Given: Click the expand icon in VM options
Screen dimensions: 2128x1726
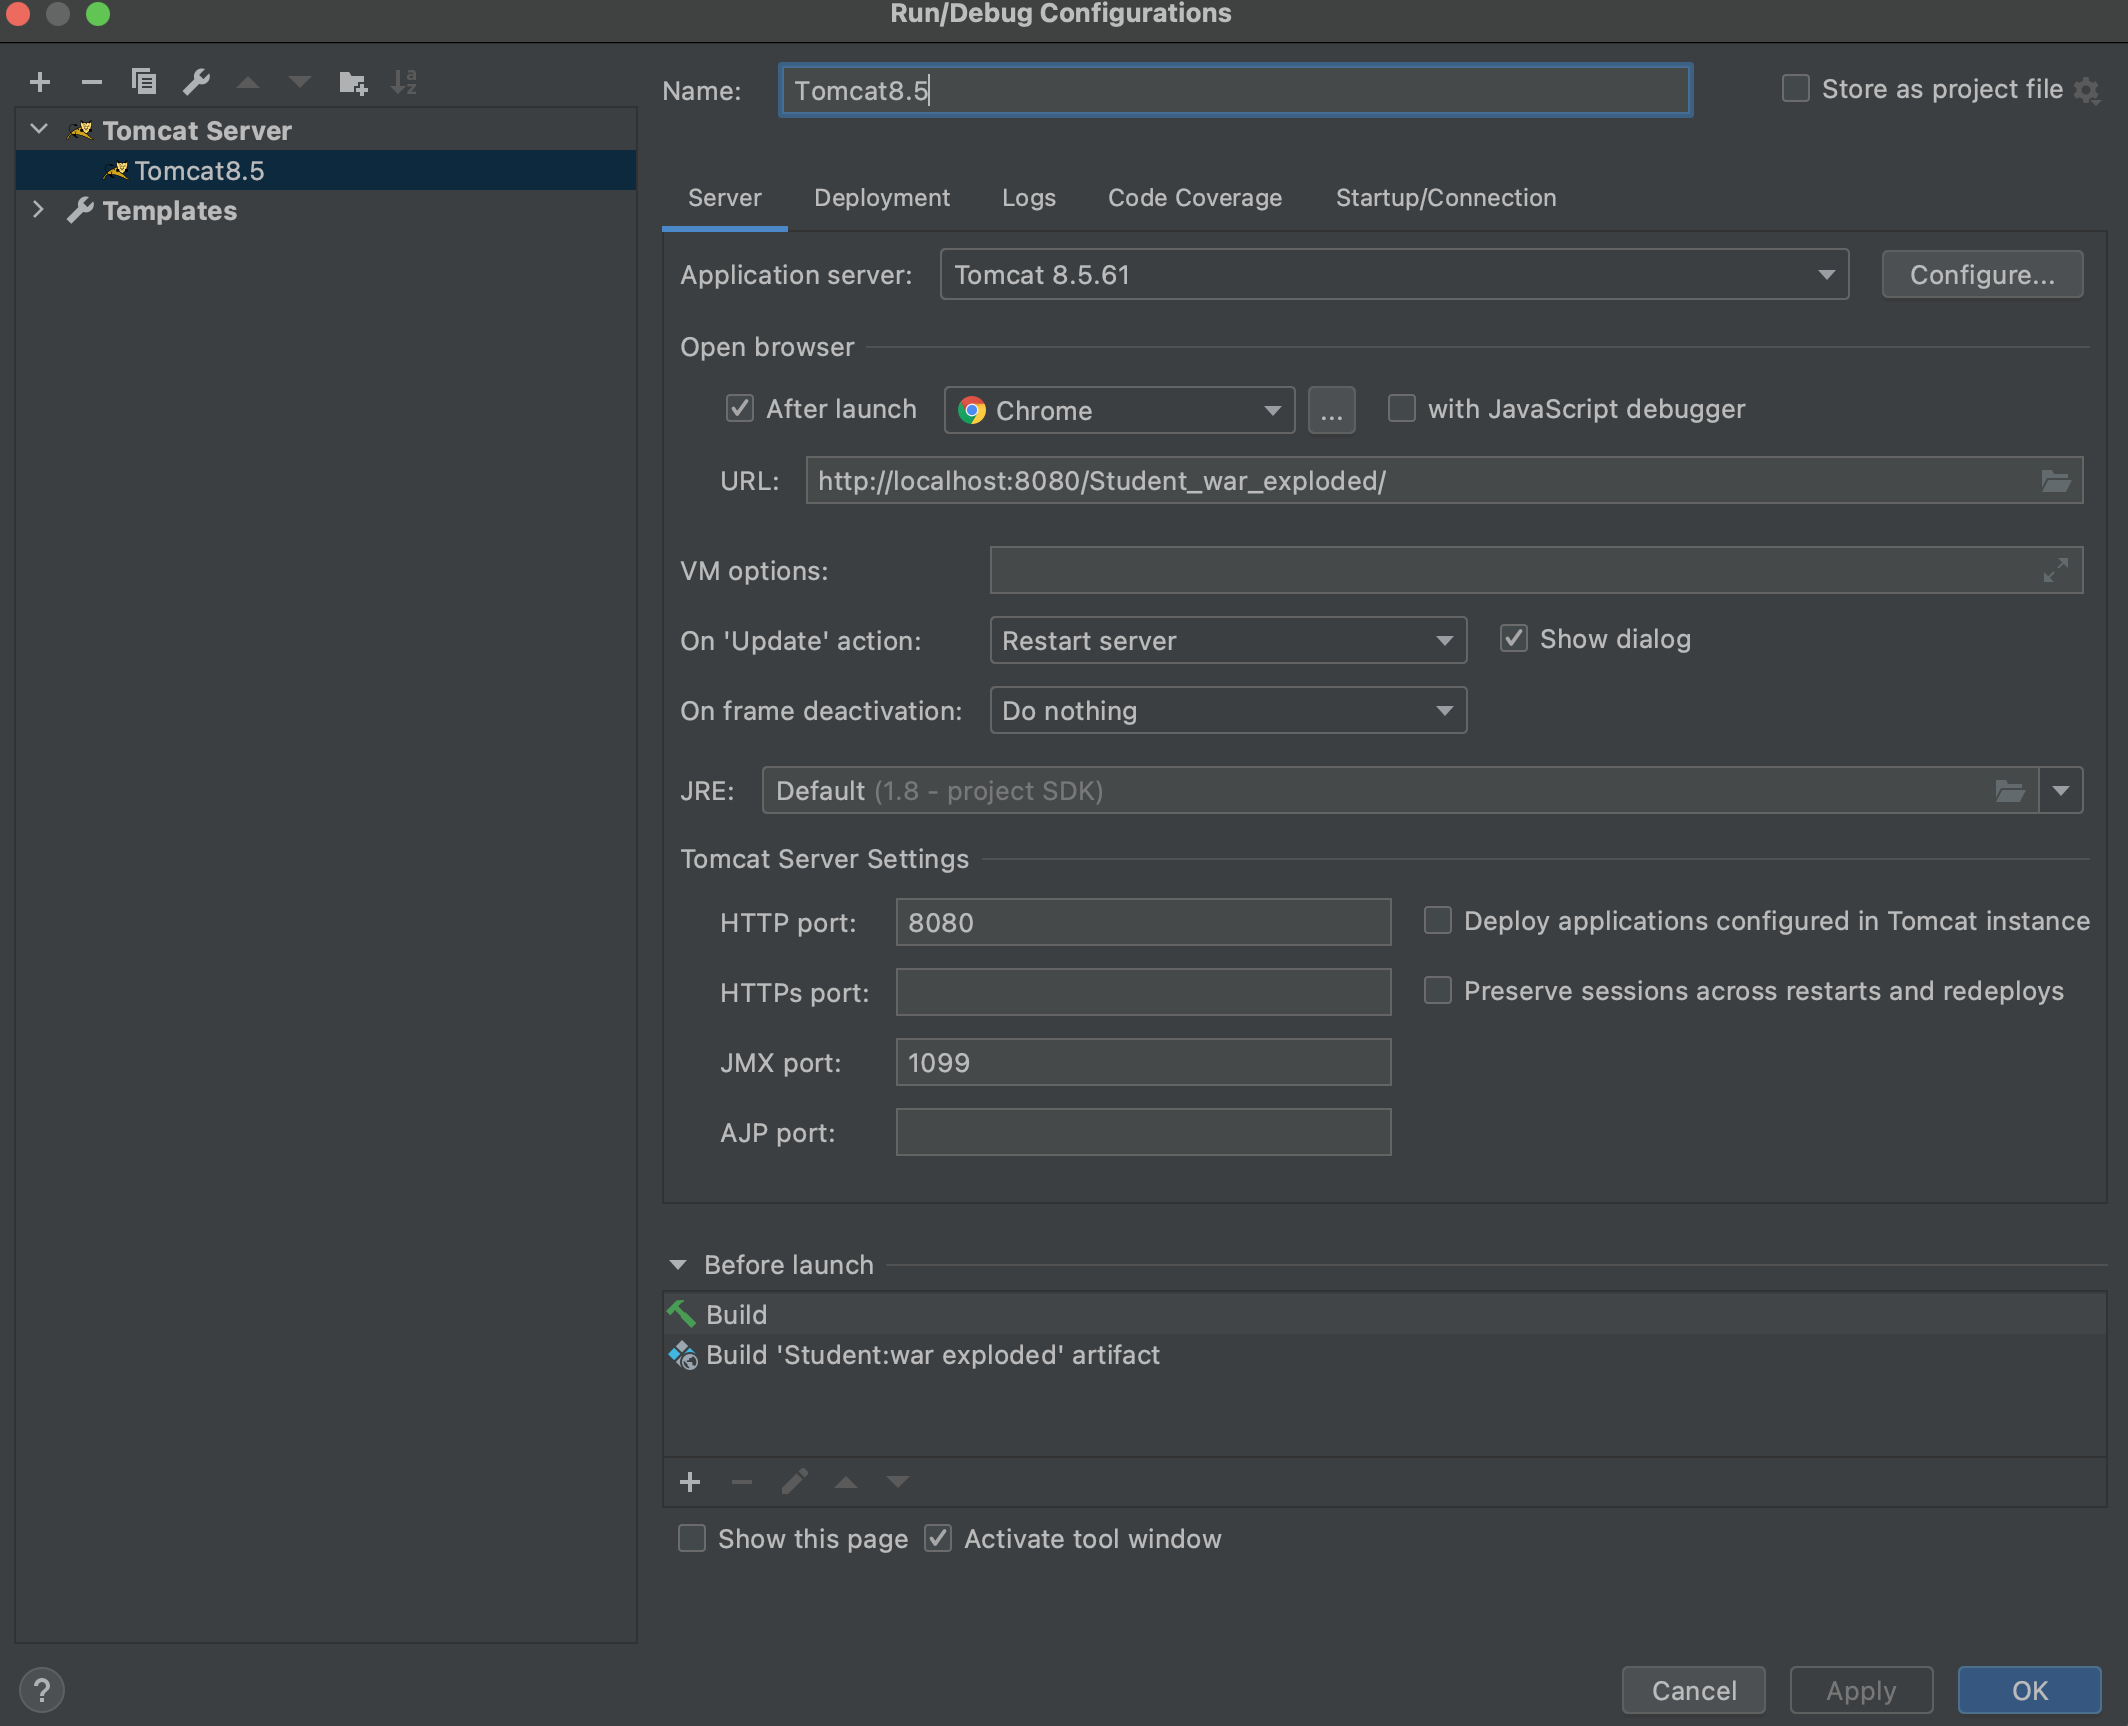Looking at the screenshot, I should (2055, 571).
